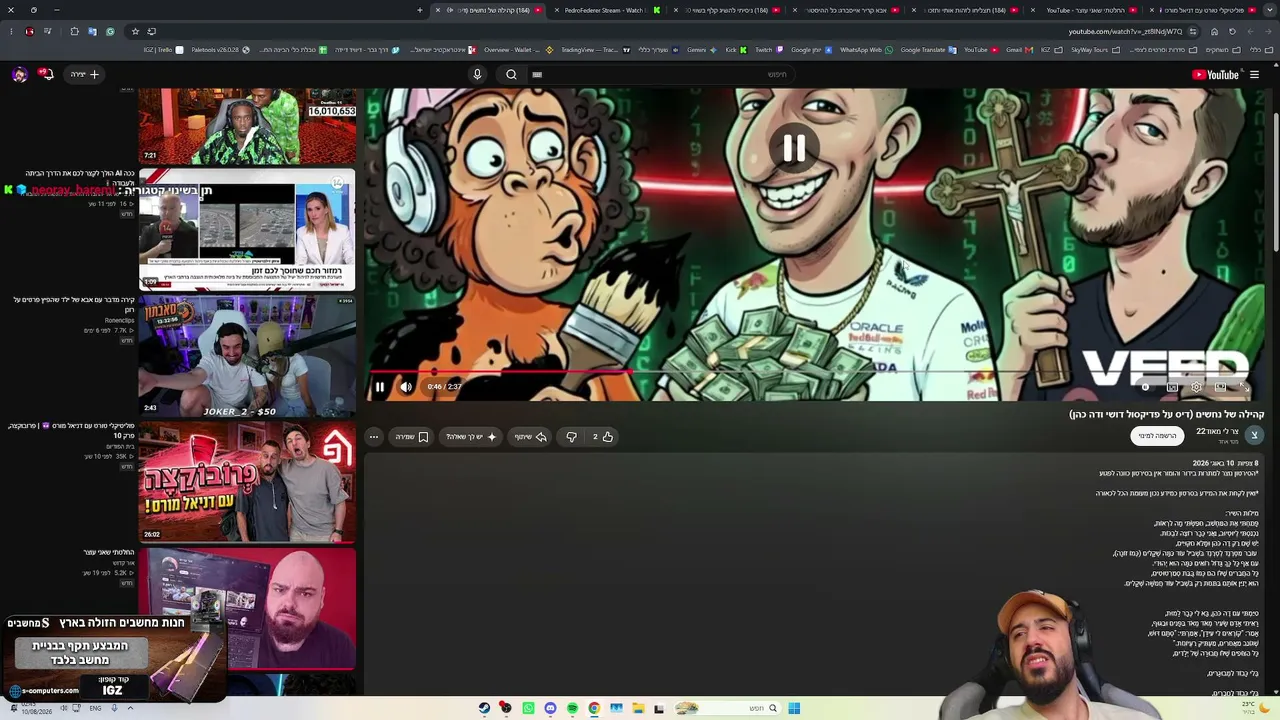Open the Google Translate bookmark

coord(928,50)
